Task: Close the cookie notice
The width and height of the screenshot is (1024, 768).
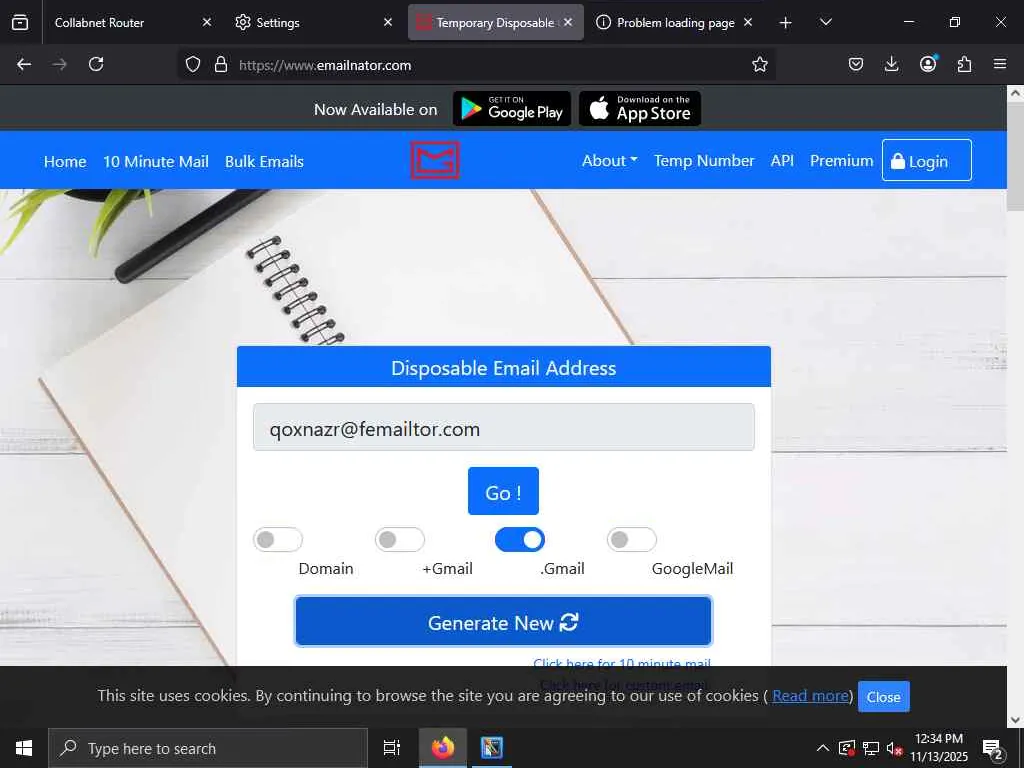Action: click(883, 697)
